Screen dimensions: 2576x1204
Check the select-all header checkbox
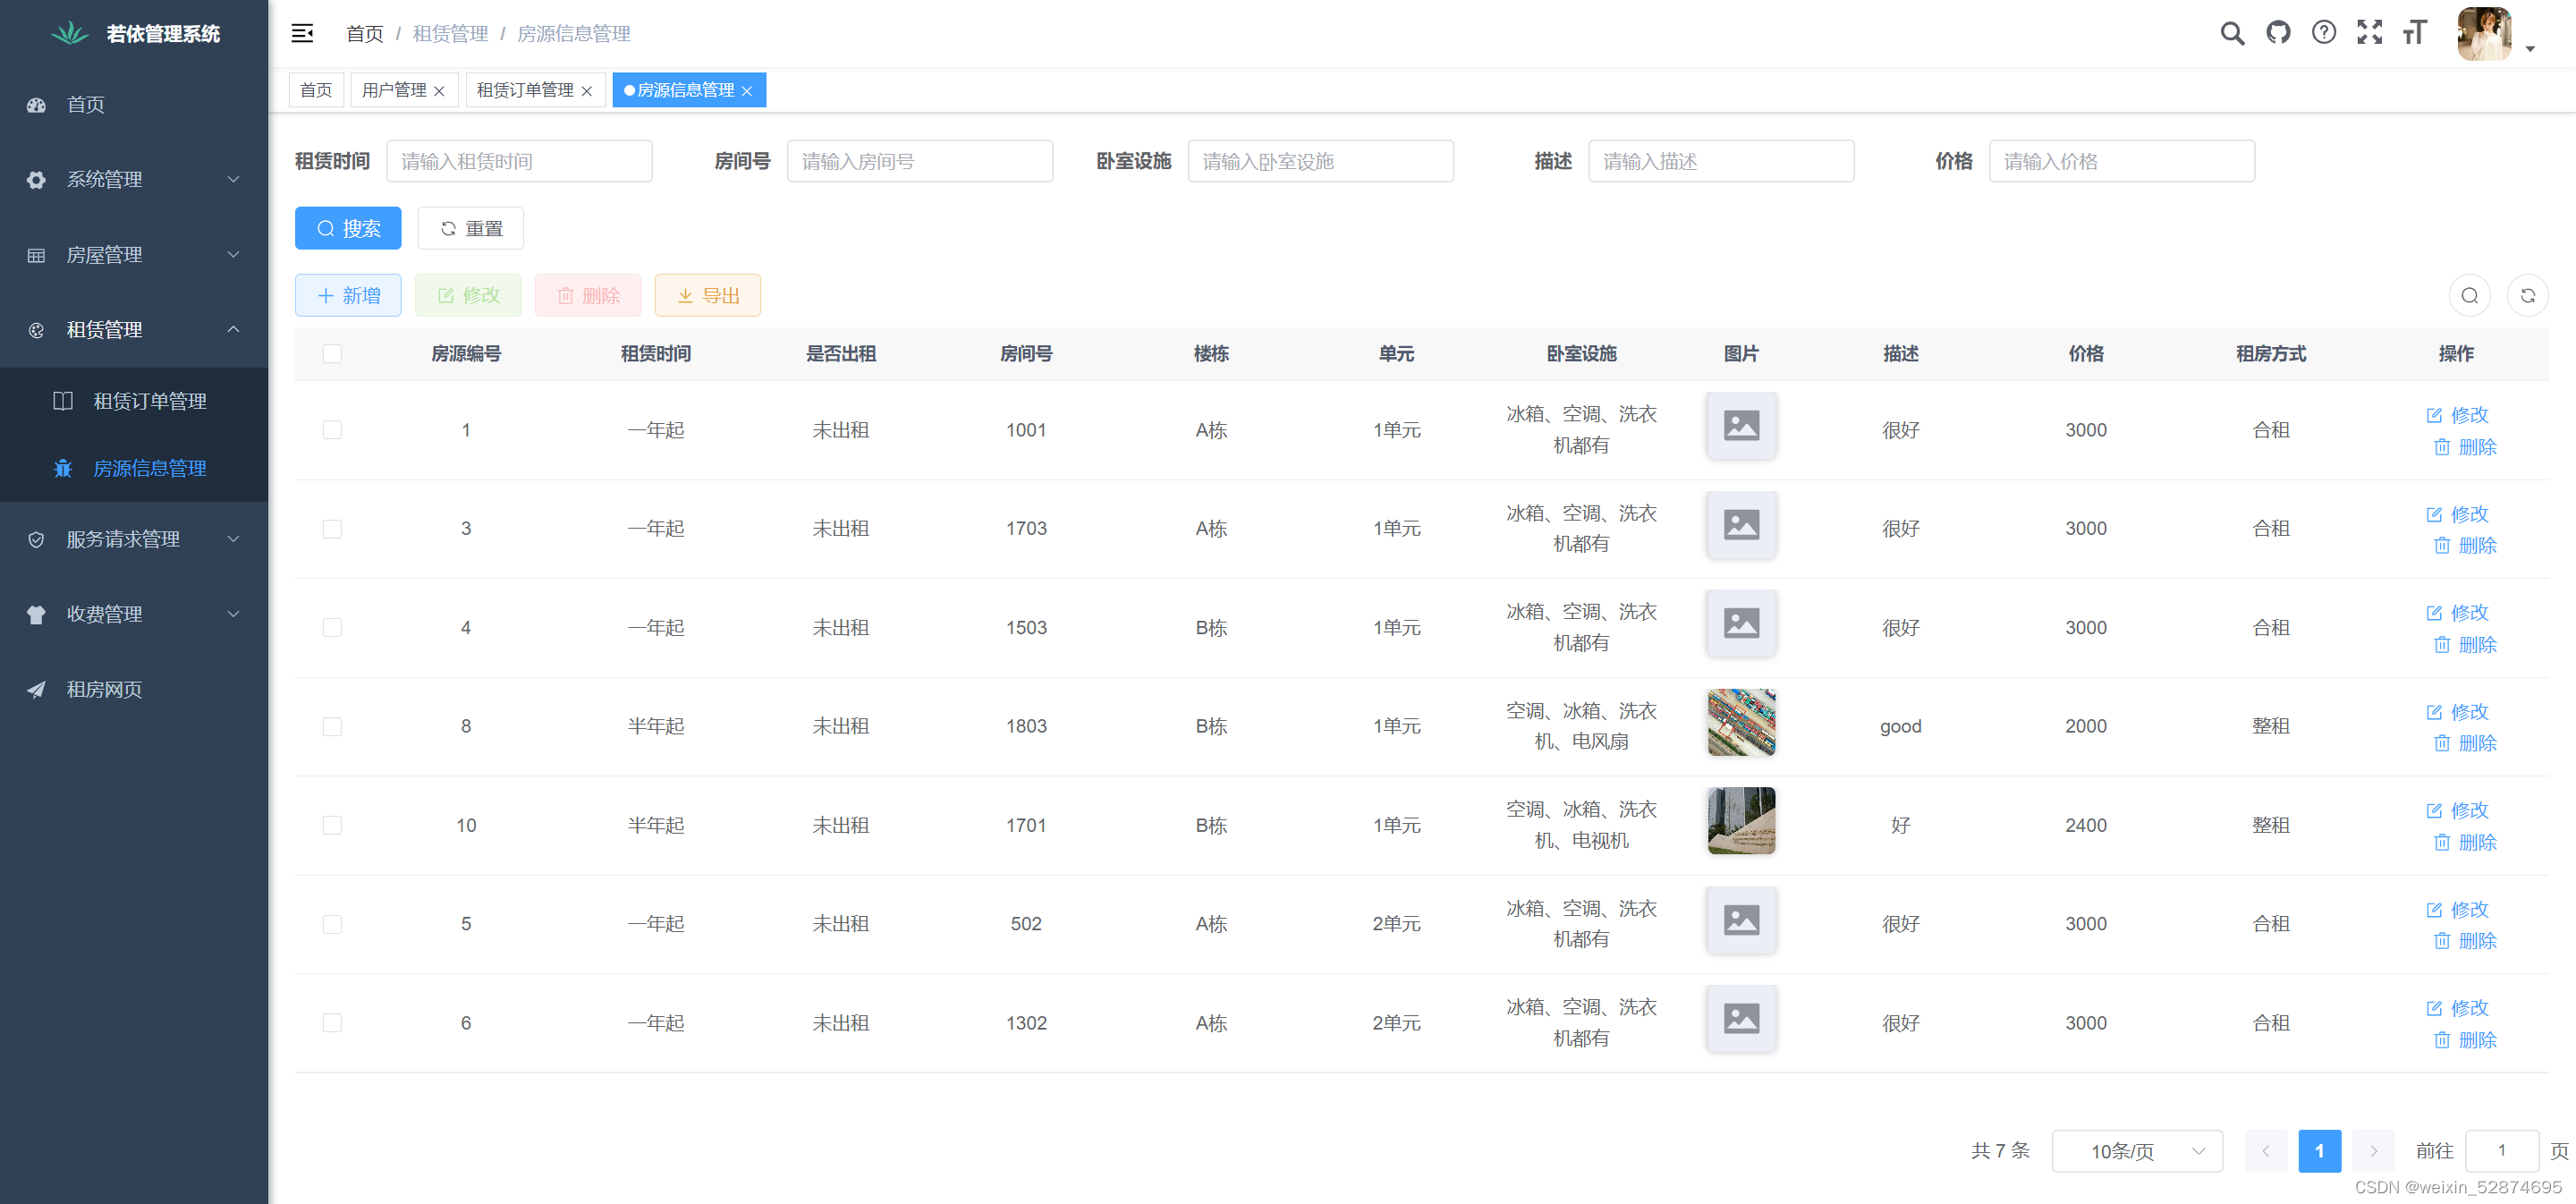coord(332,354)
